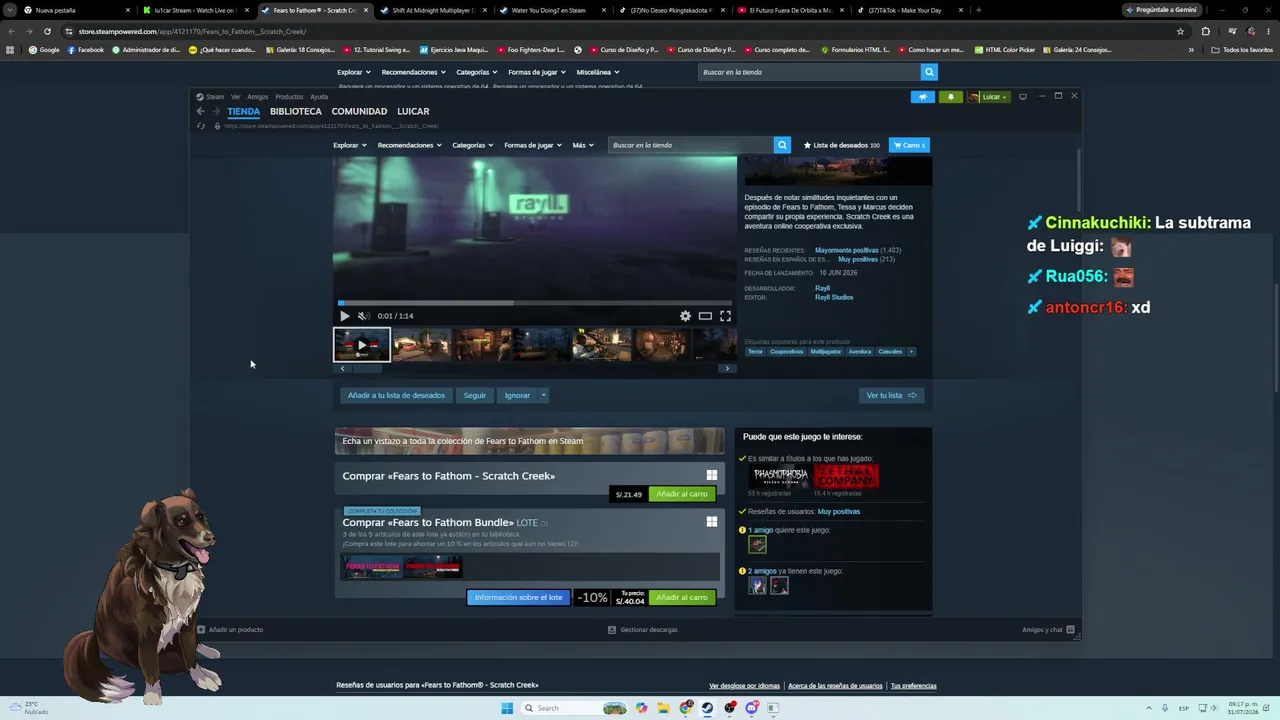The height and width of the screenshot is (720, 1280).
Task: Open 'Ver tu lista' button
Action: [891, 395]
